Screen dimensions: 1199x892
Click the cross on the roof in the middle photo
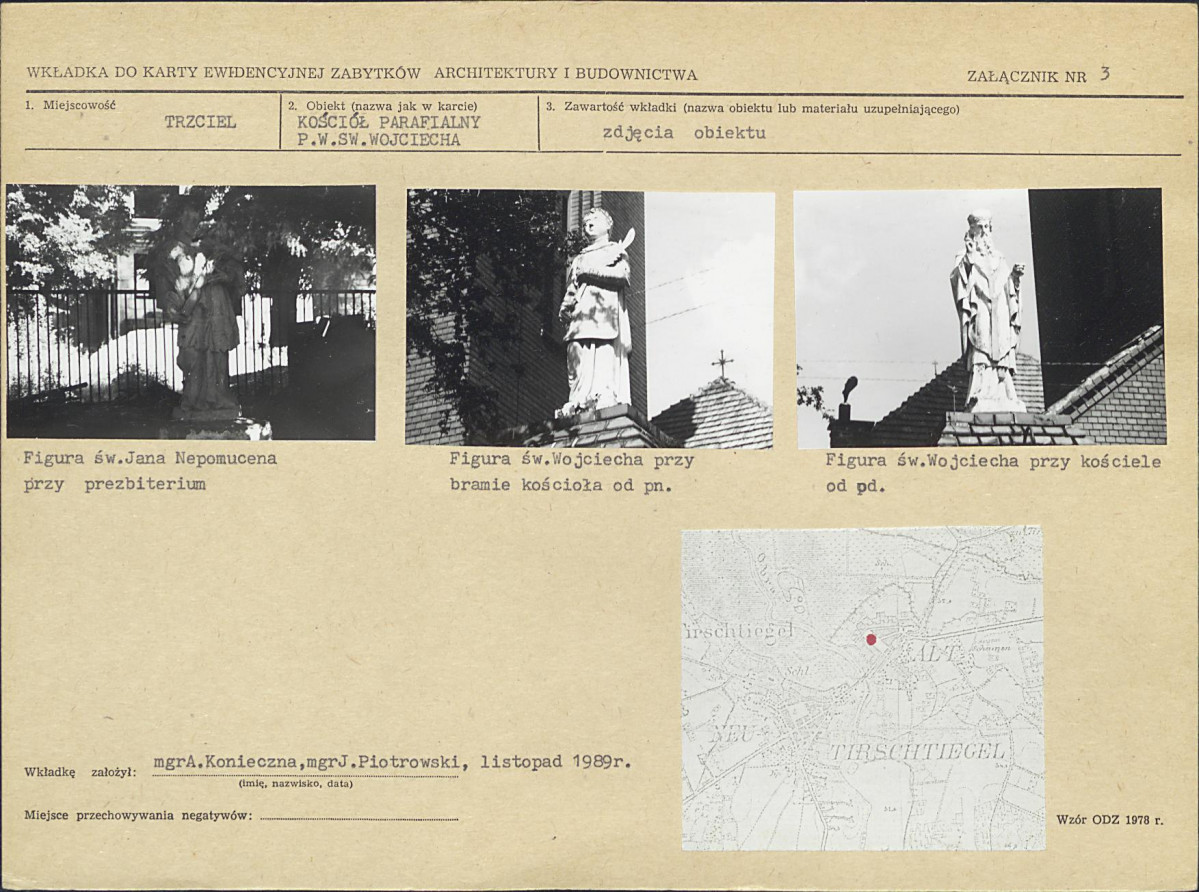[x=720, y=363]
